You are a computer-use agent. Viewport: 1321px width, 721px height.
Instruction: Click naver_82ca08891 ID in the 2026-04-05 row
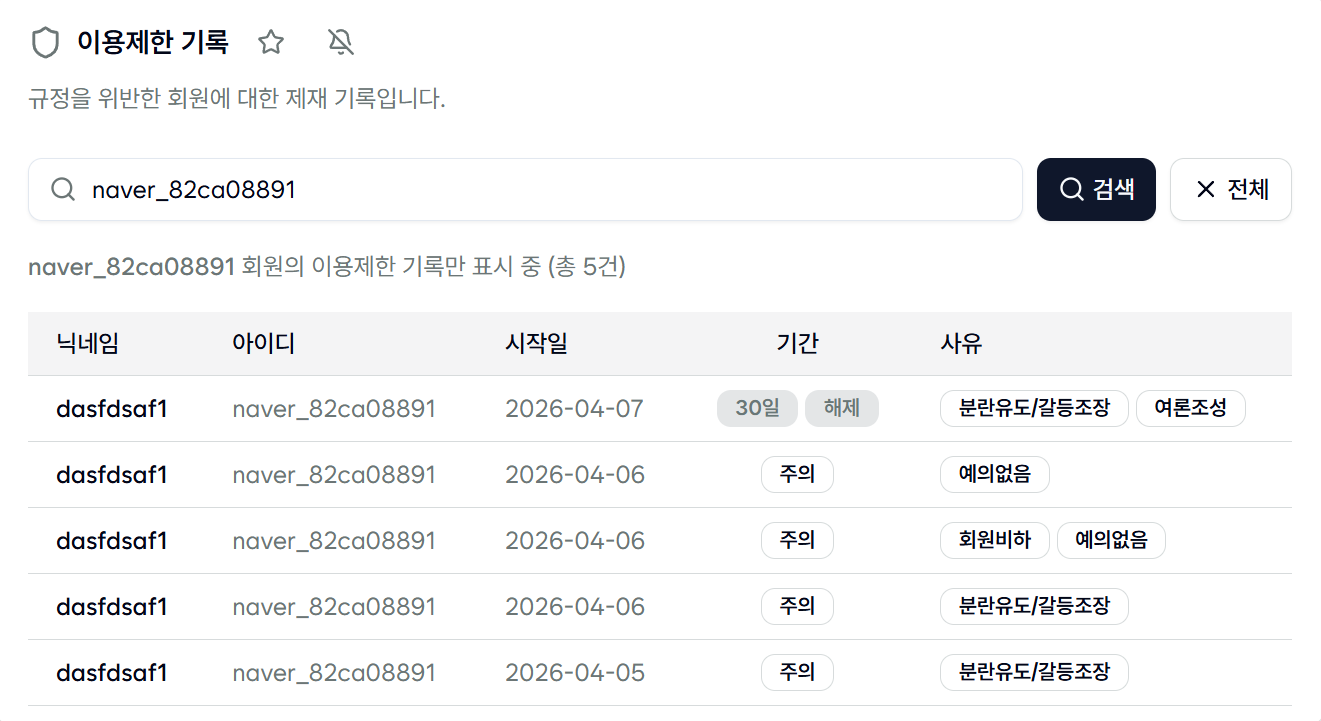tap(334, 673)
